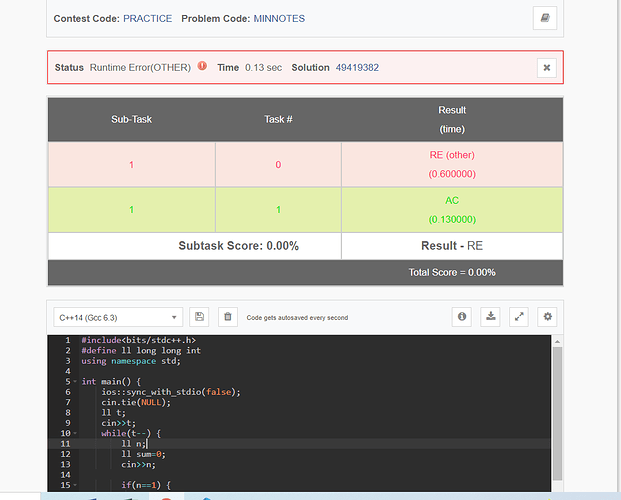Image resolution: width=621 pixels, height=500 pixels.
Task: Click the book icon beside Problem Code
Action: click(x=545, y=18)
